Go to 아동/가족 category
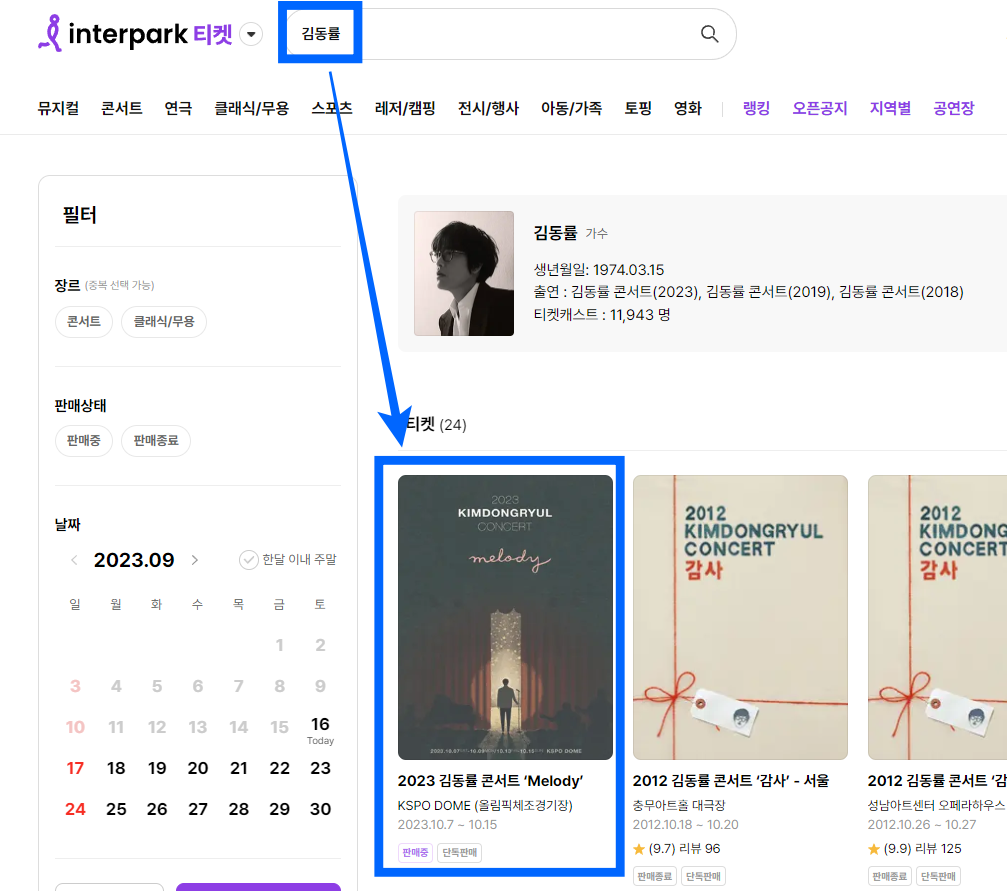The width and height of the screenshot is (1007, 891). [x=572, y=108]
